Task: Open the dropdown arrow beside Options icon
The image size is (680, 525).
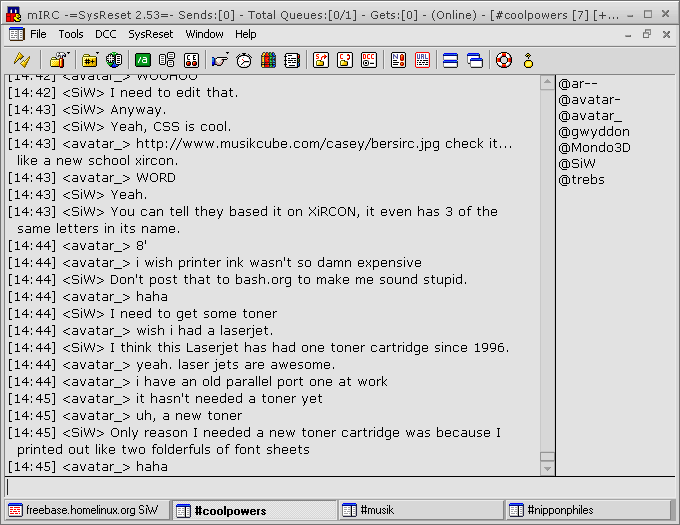Action: coord(68,54)
